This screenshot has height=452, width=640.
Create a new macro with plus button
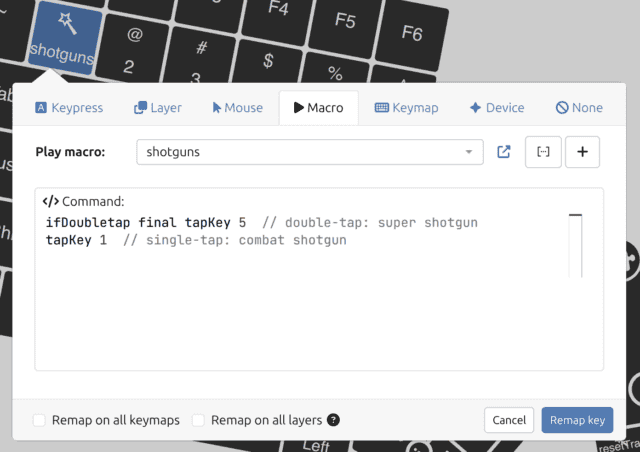[x=582, y=152]
